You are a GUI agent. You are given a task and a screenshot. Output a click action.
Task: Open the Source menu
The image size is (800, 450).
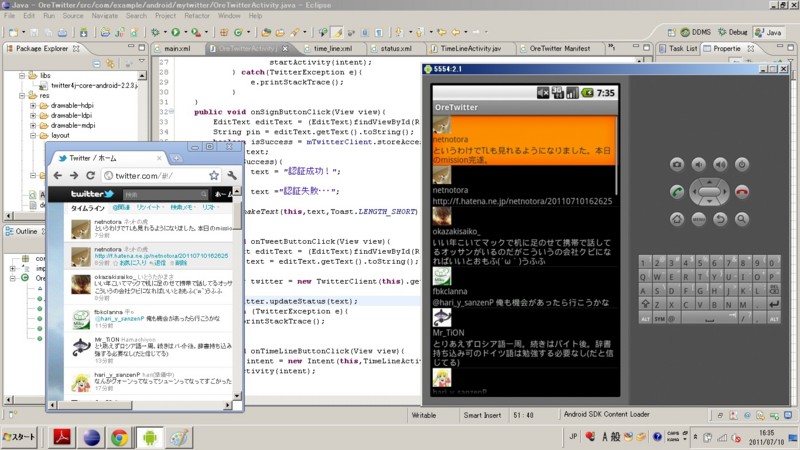point(73,16)
